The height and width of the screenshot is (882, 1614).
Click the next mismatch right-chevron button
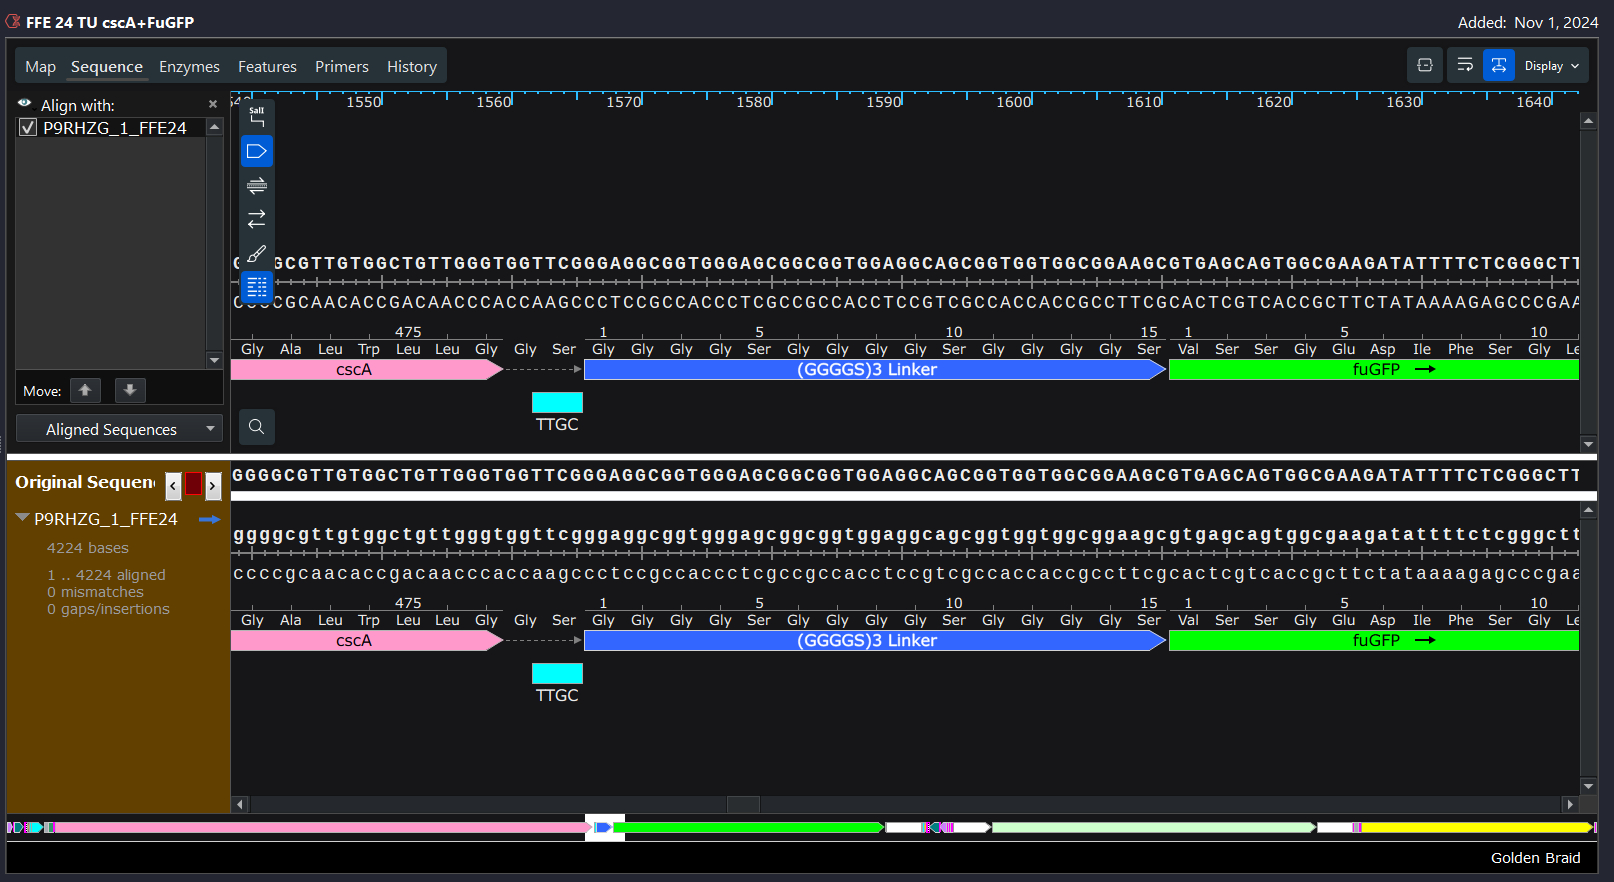213,485
